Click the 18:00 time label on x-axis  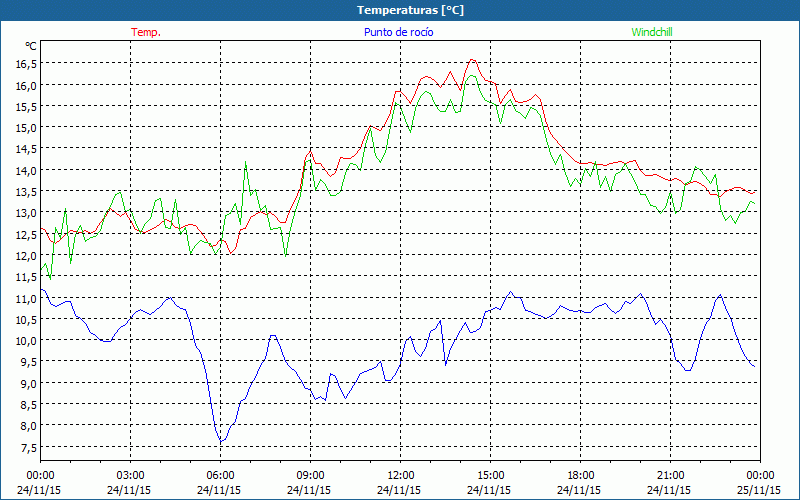pyautogui.click(x=581, y=476)
